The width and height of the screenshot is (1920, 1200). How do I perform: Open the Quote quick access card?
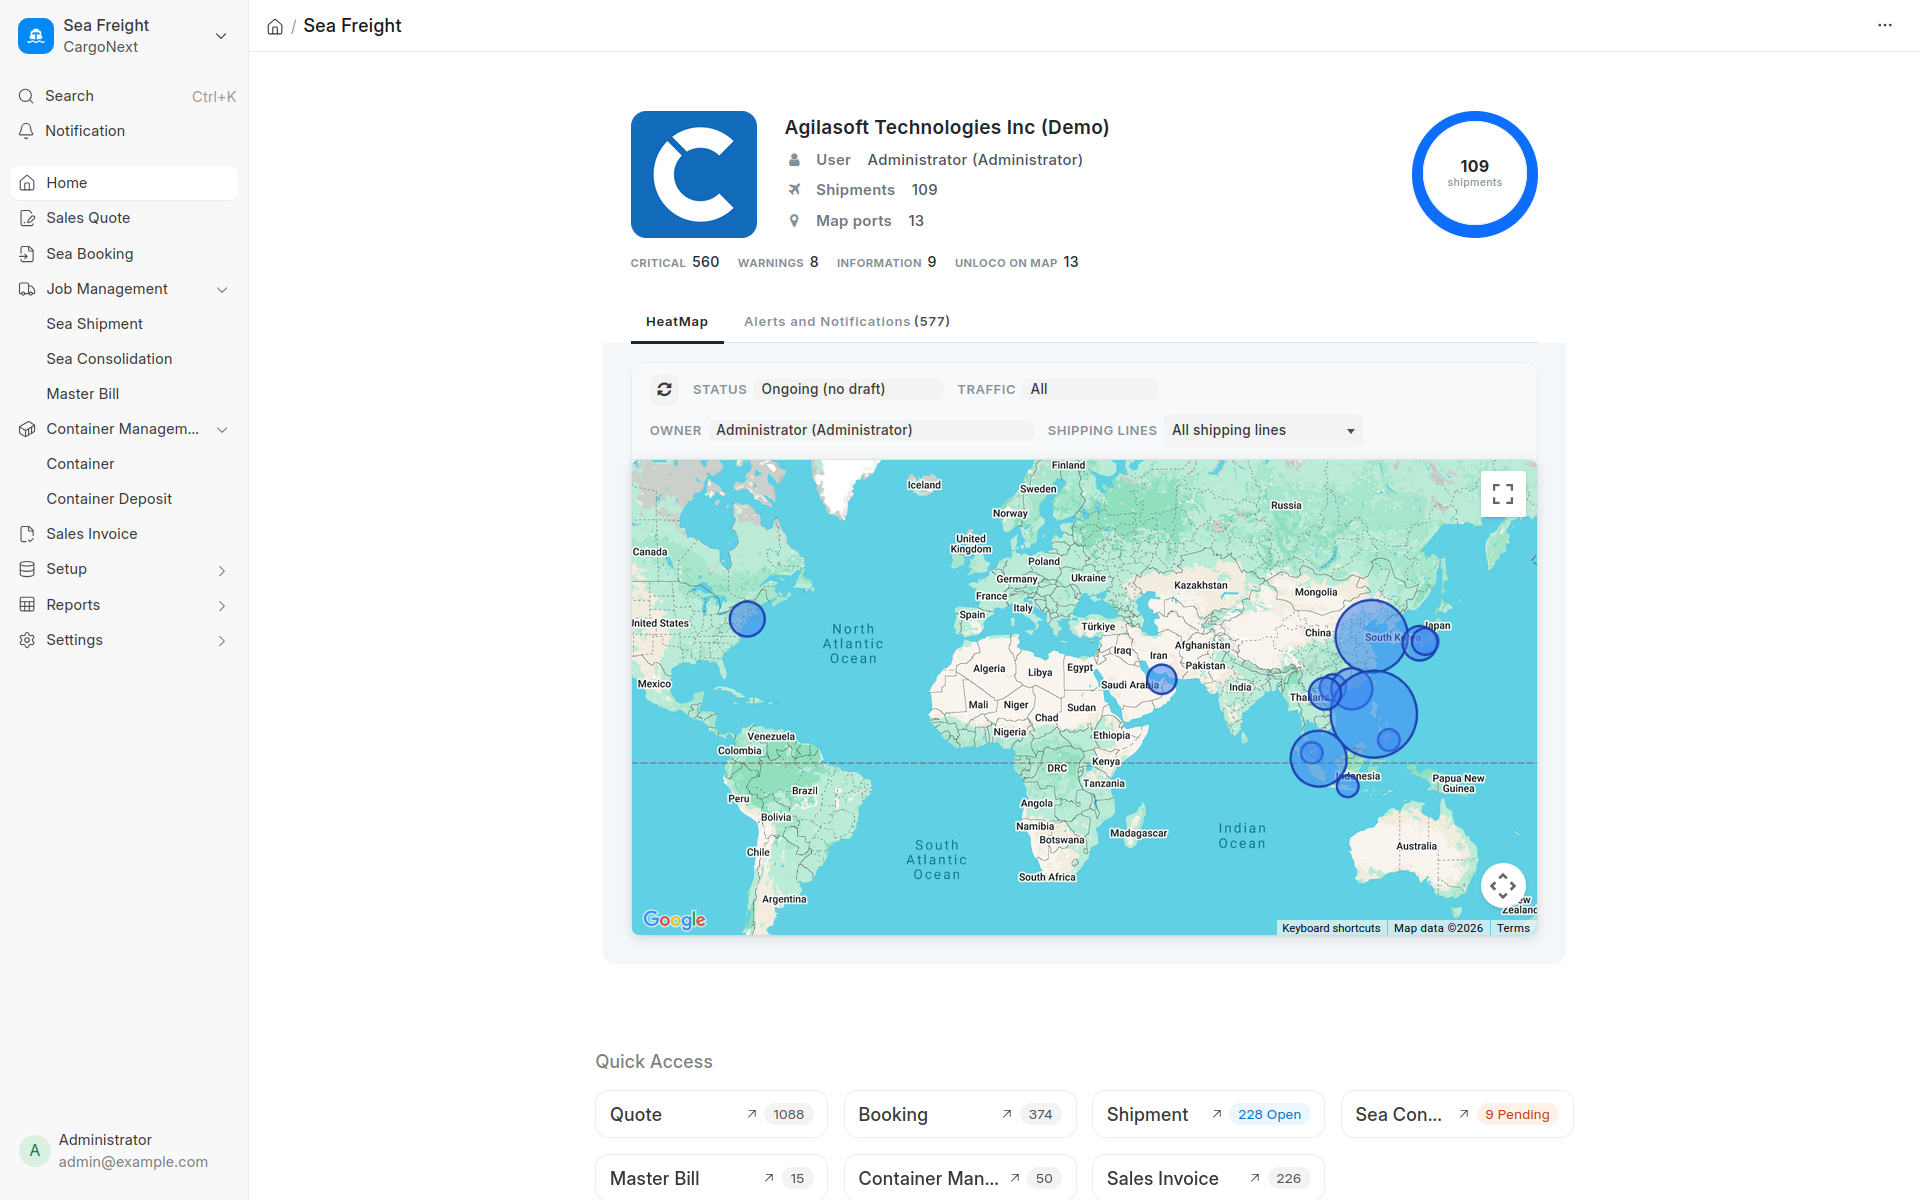click(711, 1114)
